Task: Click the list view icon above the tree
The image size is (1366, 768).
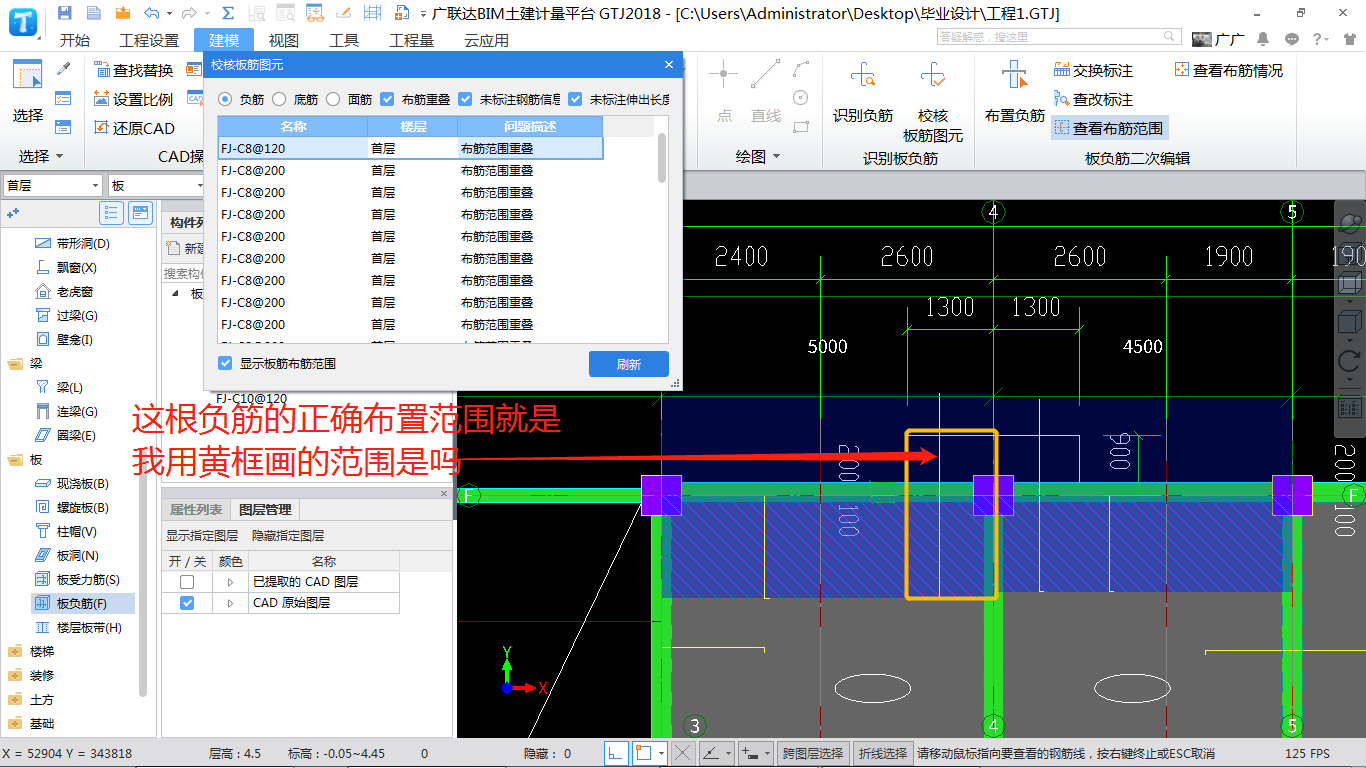Action: 111,213
